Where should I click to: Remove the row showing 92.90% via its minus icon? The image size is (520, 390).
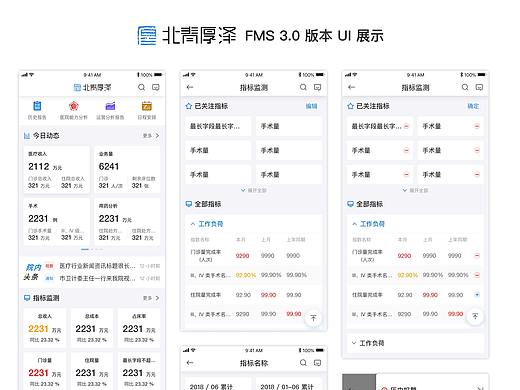click(477, 275)
